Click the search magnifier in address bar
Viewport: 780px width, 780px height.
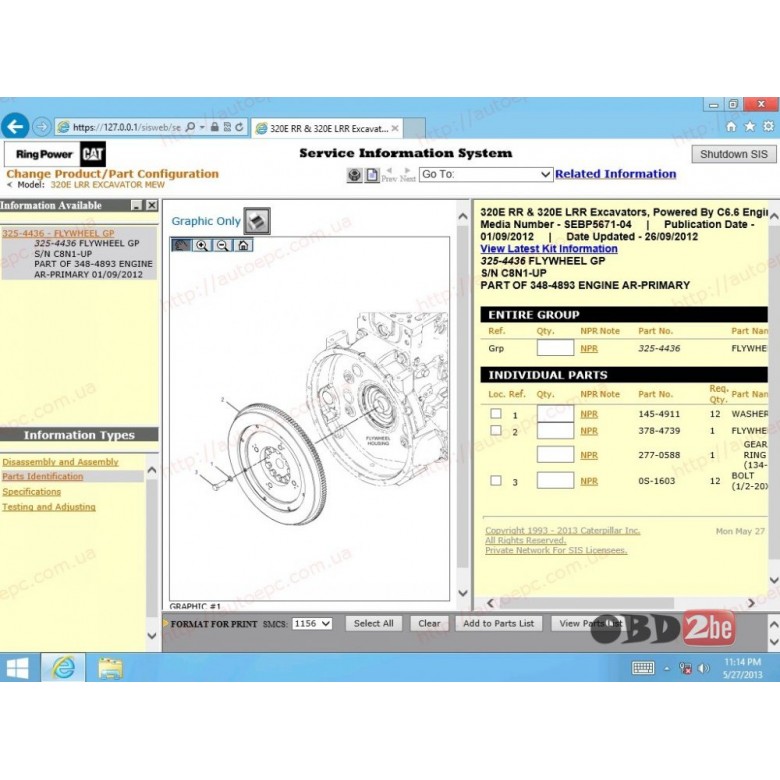pos(190,127)
